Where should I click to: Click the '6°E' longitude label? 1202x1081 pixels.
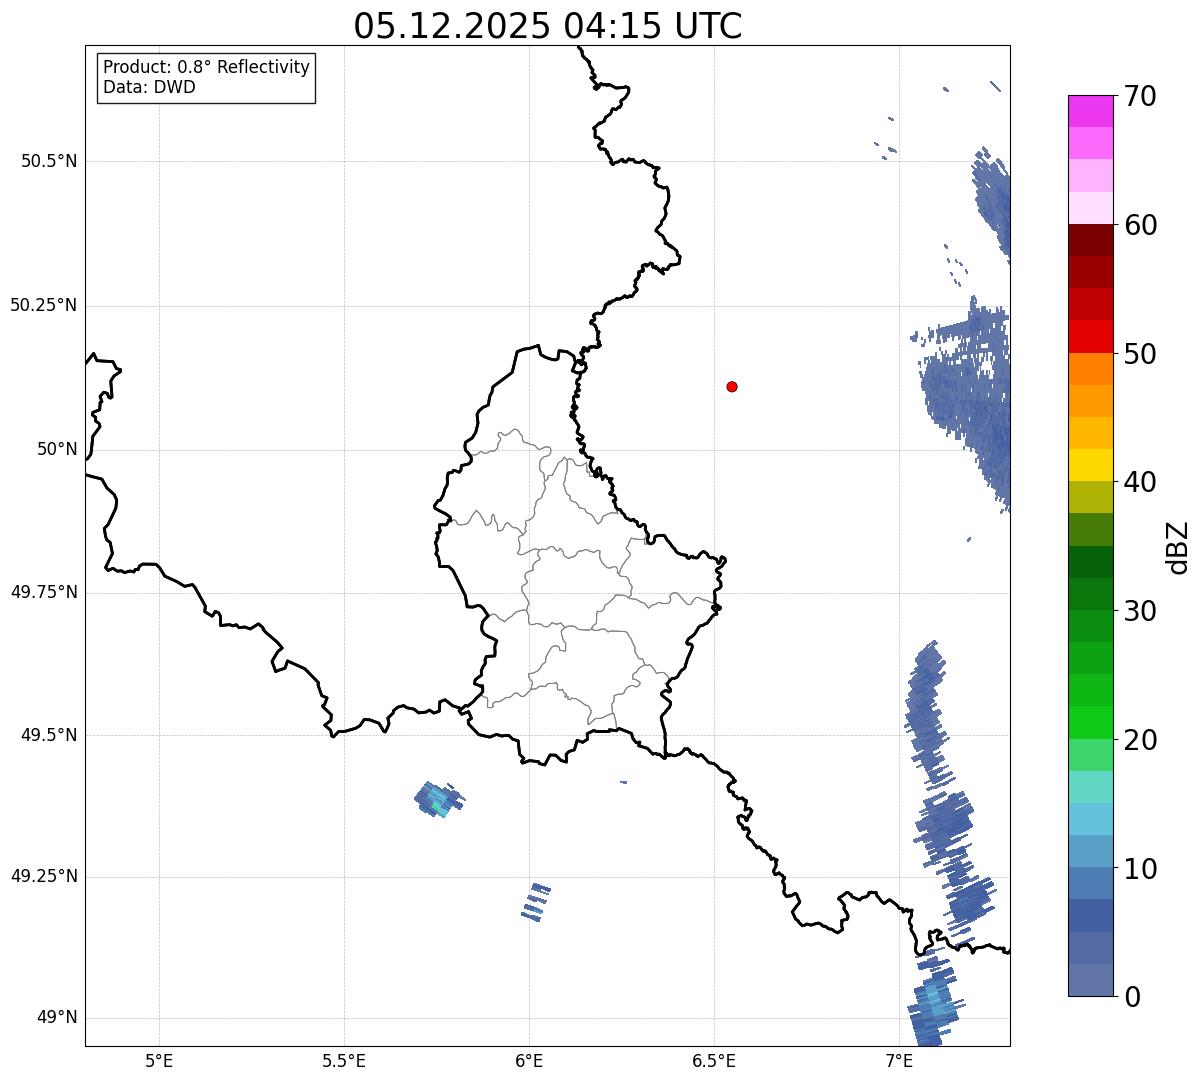click(x=529, y=1060)
